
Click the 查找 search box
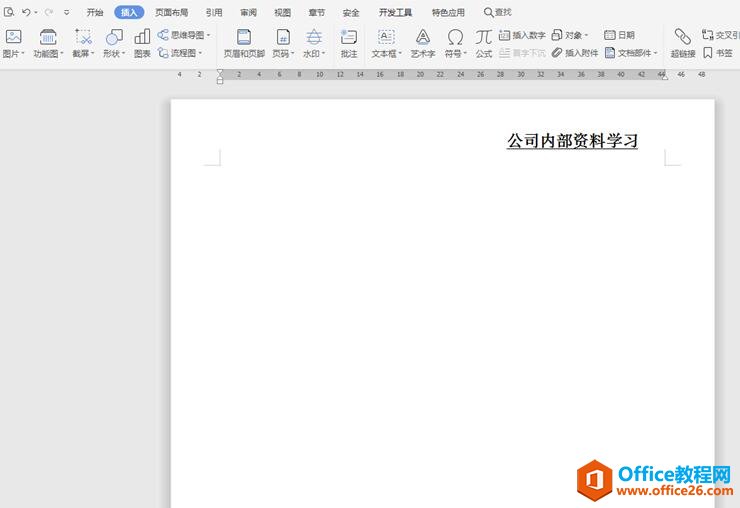coord(498,13)
